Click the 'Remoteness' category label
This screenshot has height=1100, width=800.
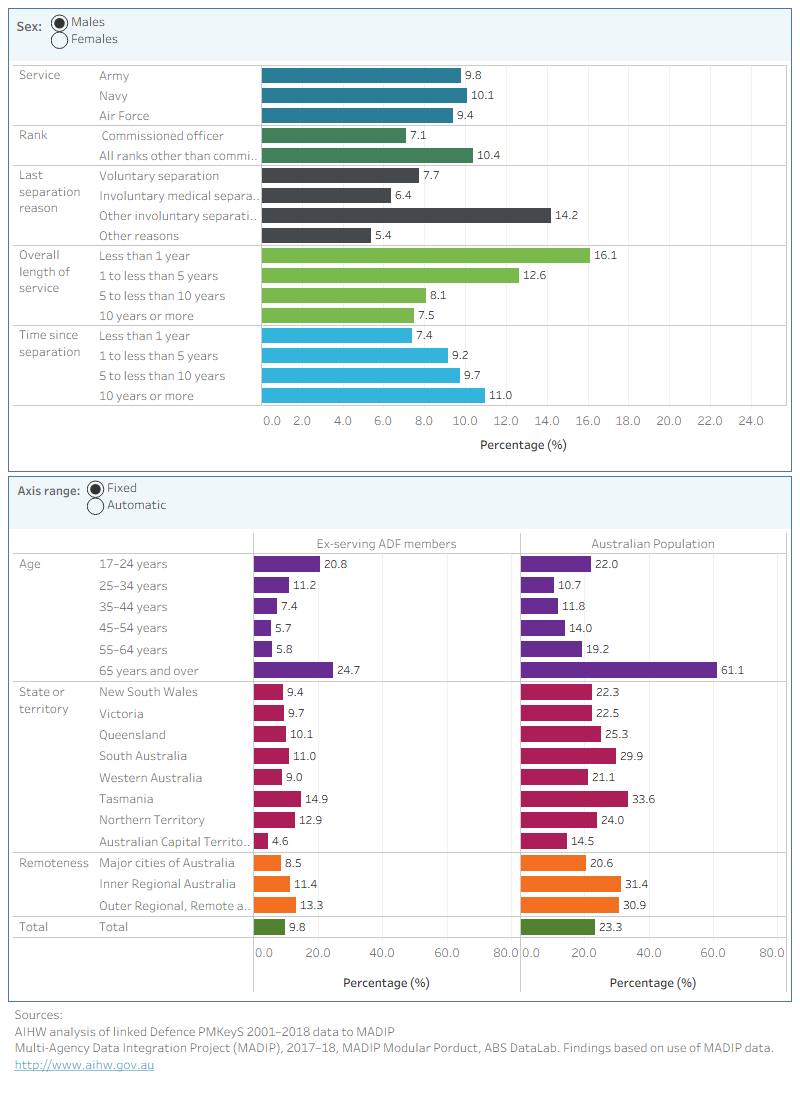tap(53, 863)
